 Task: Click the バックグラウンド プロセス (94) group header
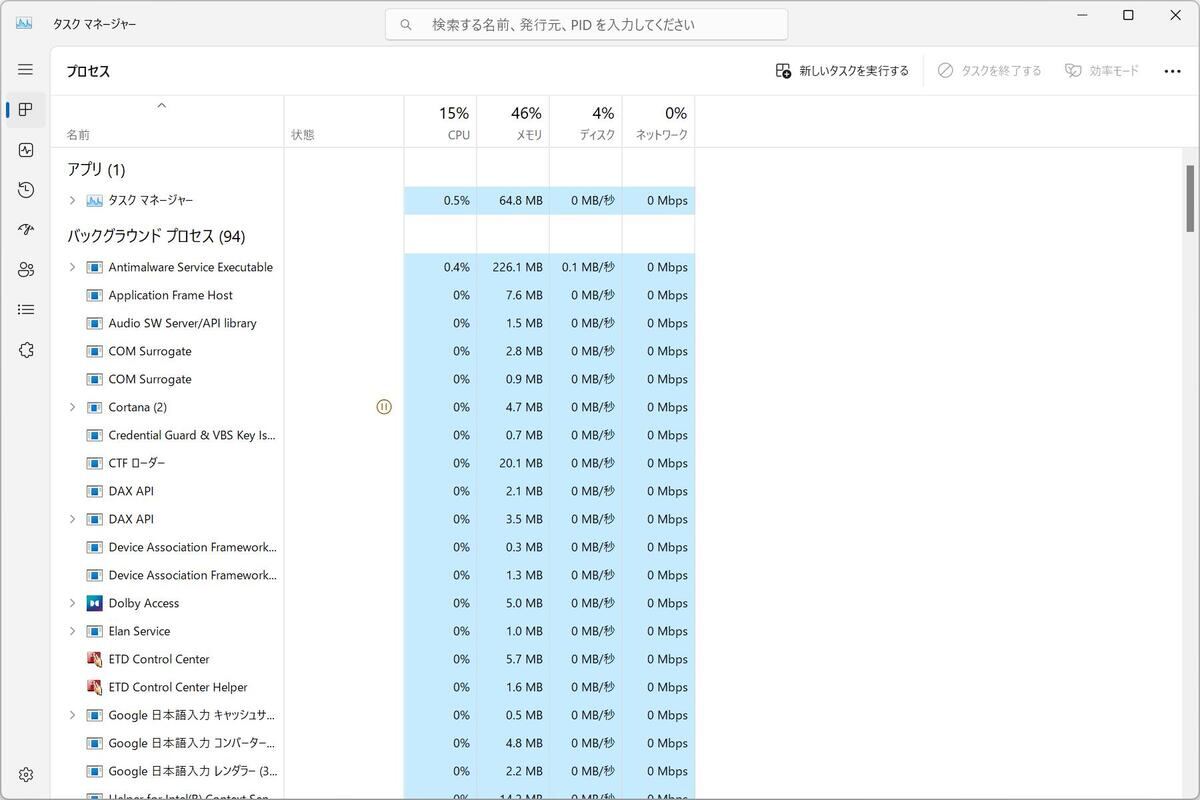pyautogui.click(x=156, y=237)
